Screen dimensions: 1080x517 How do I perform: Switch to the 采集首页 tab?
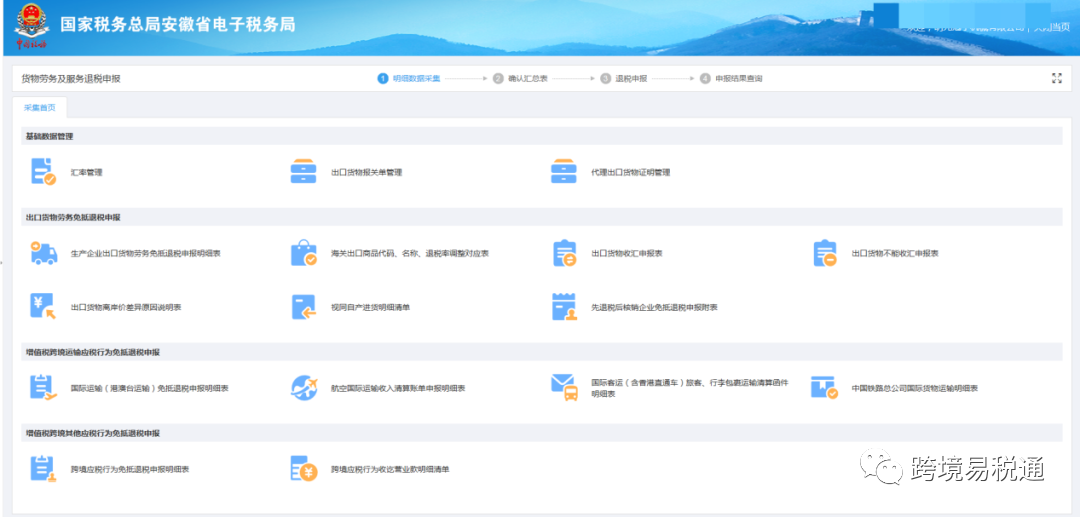point(41,107)
